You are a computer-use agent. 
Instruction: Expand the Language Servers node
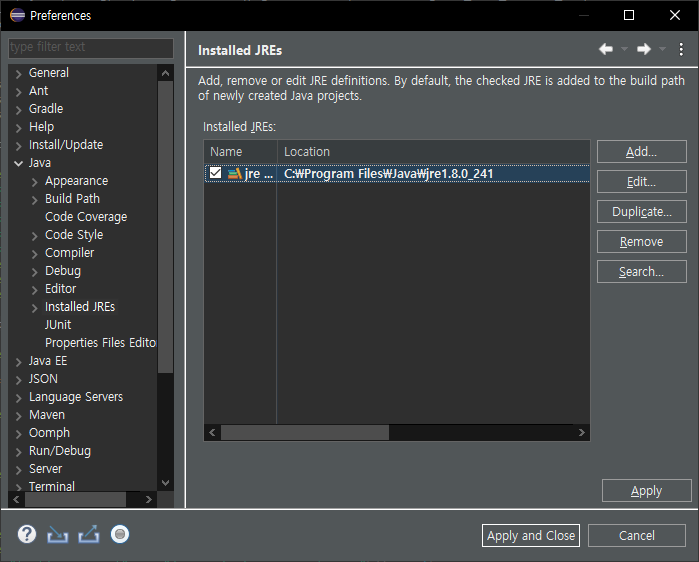coord(18,398)
